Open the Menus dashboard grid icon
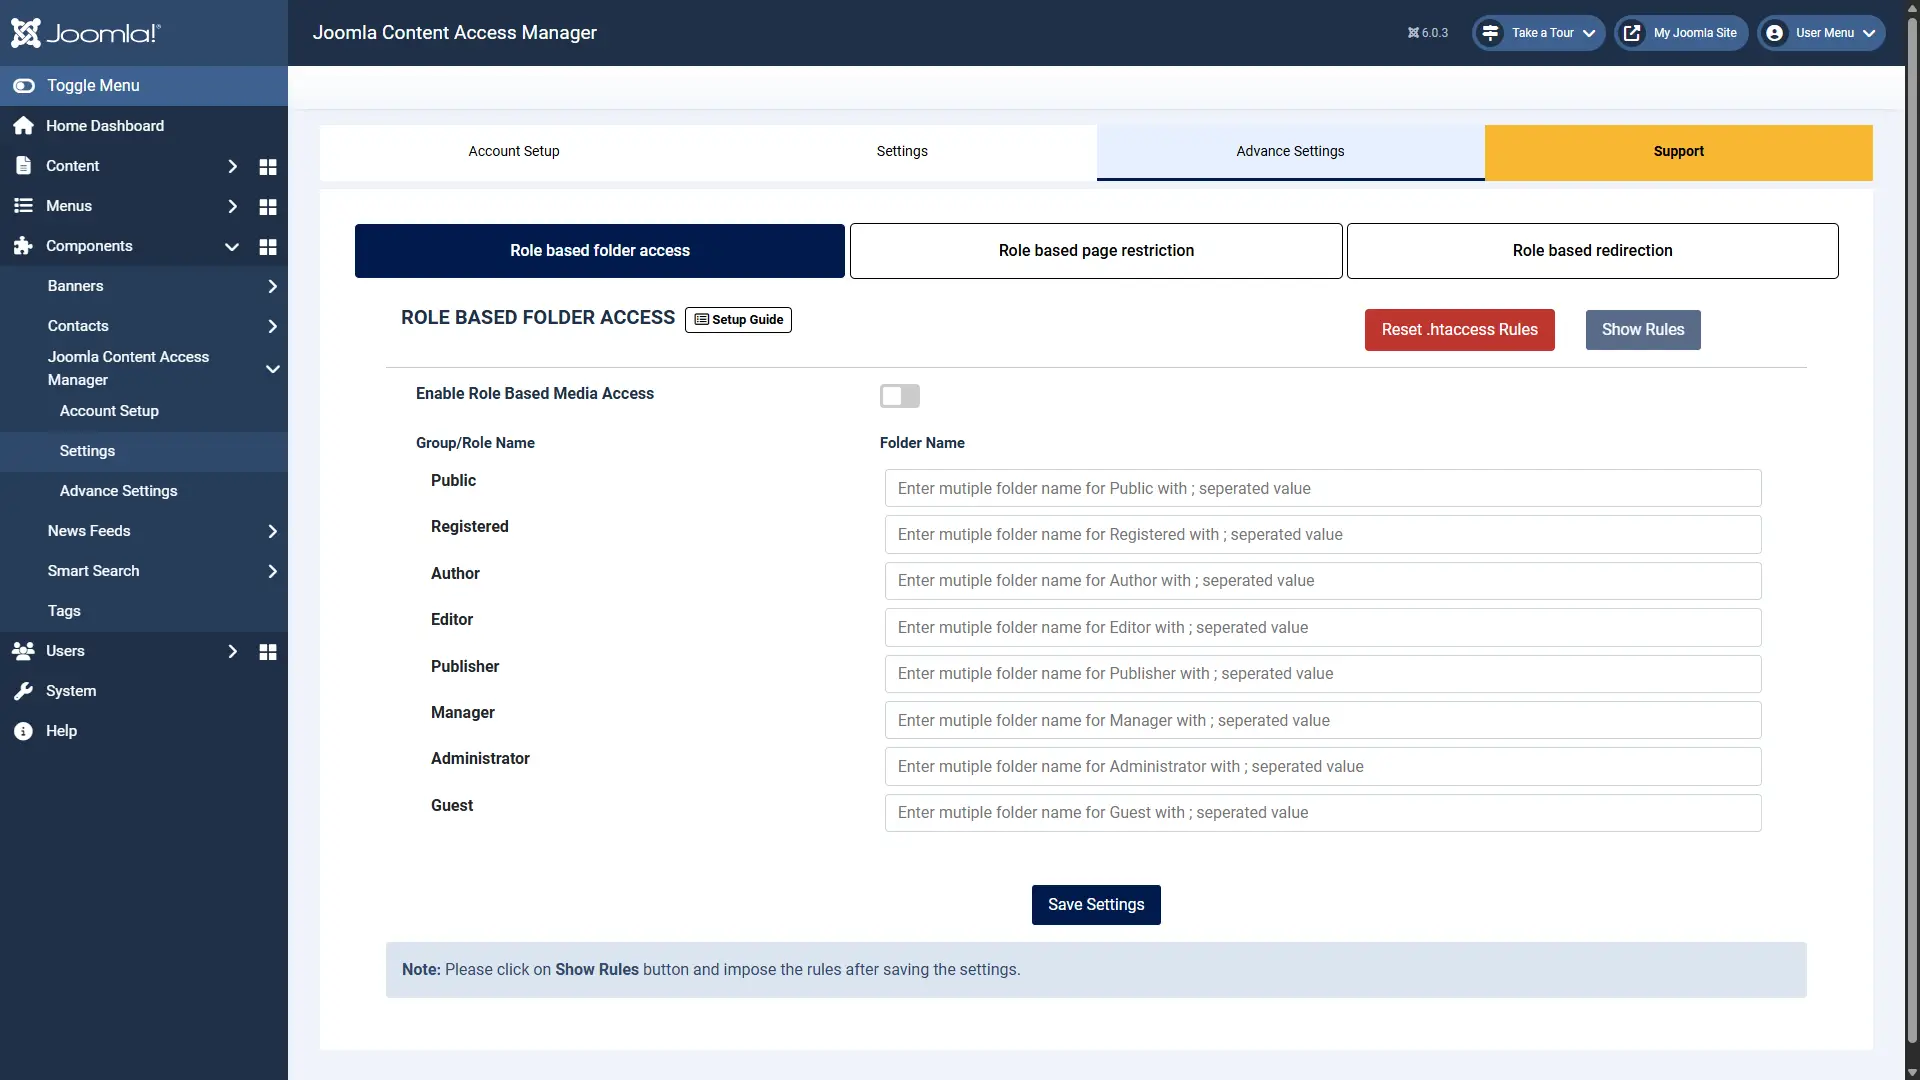1920x1080 pixels. click(x=268, y=207)
